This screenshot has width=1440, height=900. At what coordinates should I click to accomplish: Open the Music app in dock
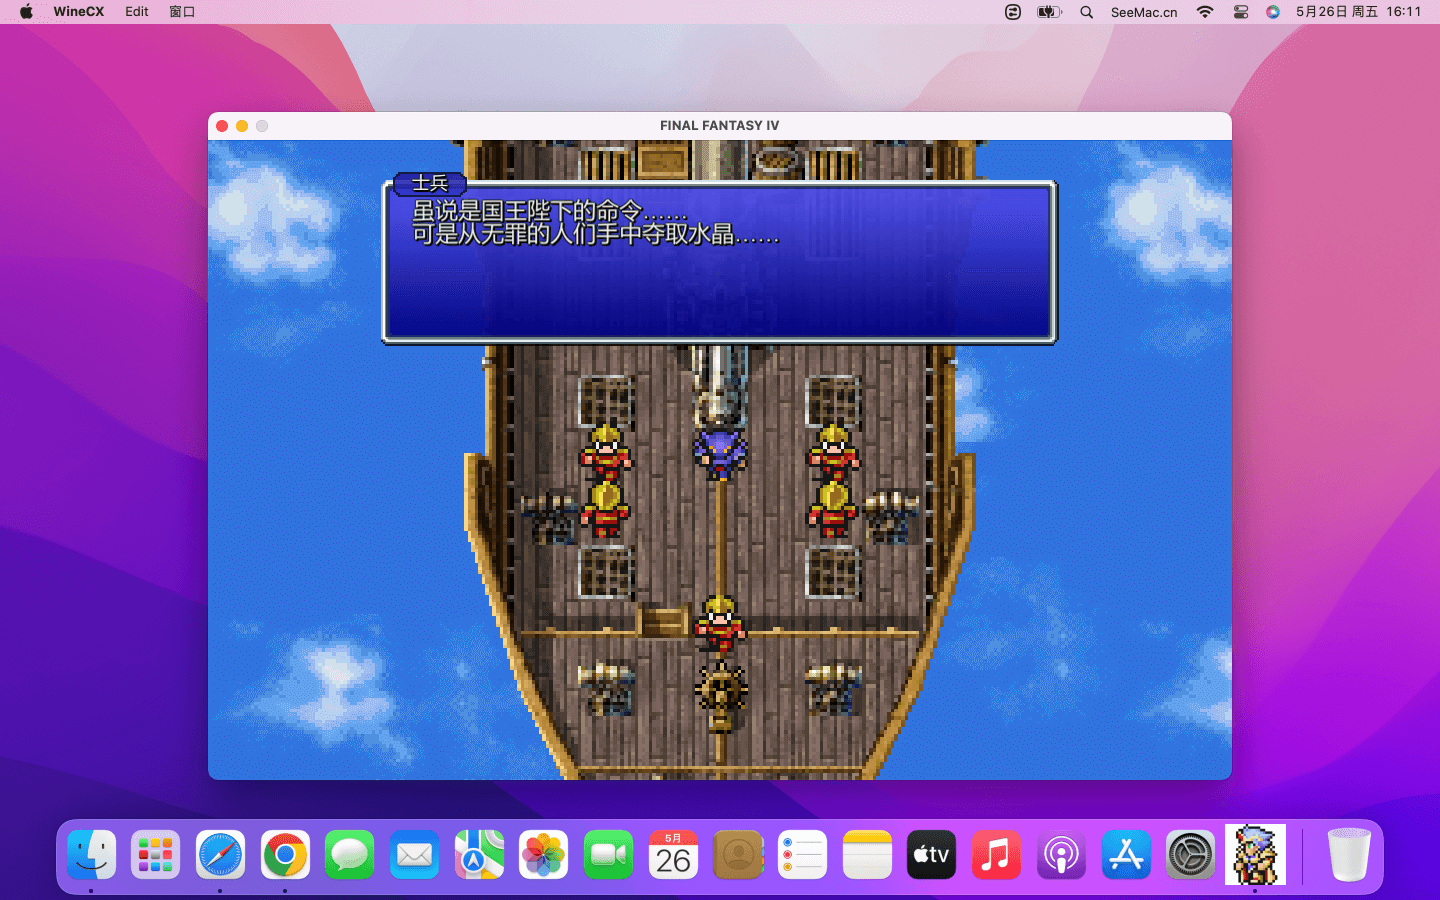point(996,855)
